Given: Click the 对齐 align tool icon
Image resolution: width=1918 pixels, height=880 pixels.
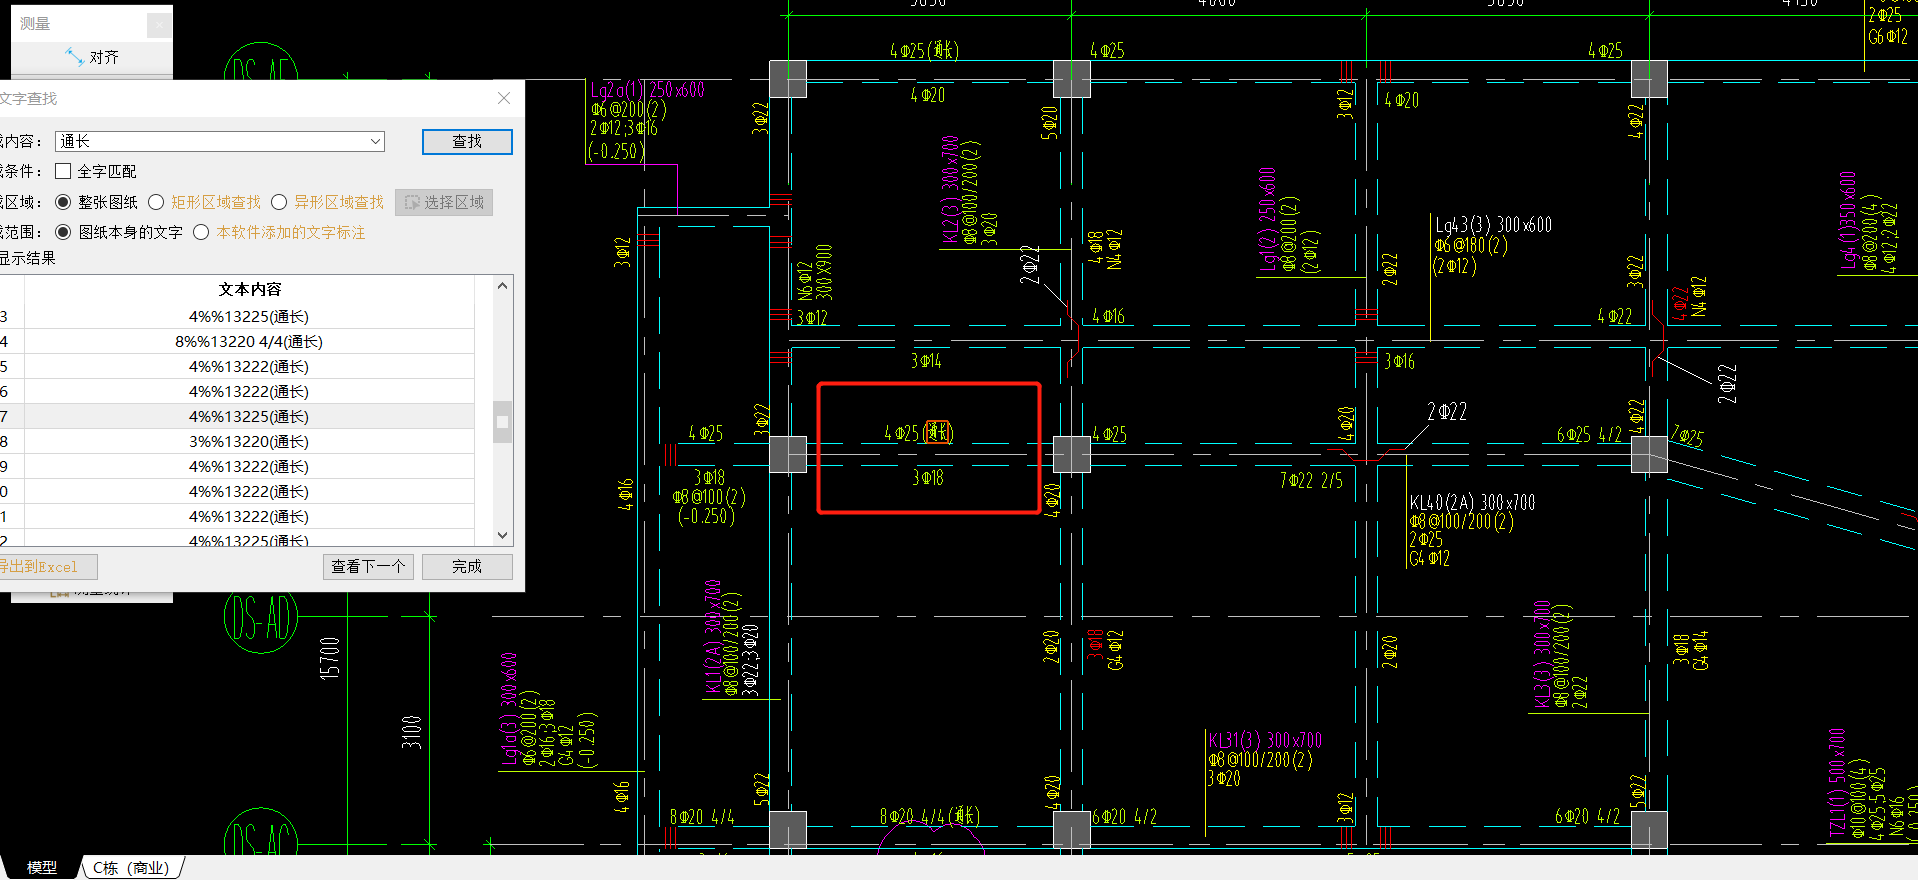Looking at the screenshot, I should (74, 57).
